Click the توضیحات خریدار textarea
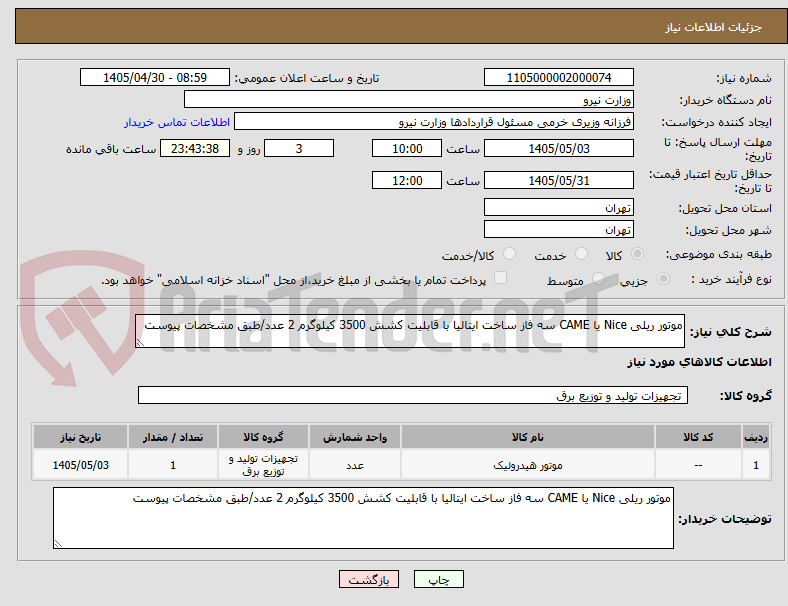788x606 pixels. 363,518
